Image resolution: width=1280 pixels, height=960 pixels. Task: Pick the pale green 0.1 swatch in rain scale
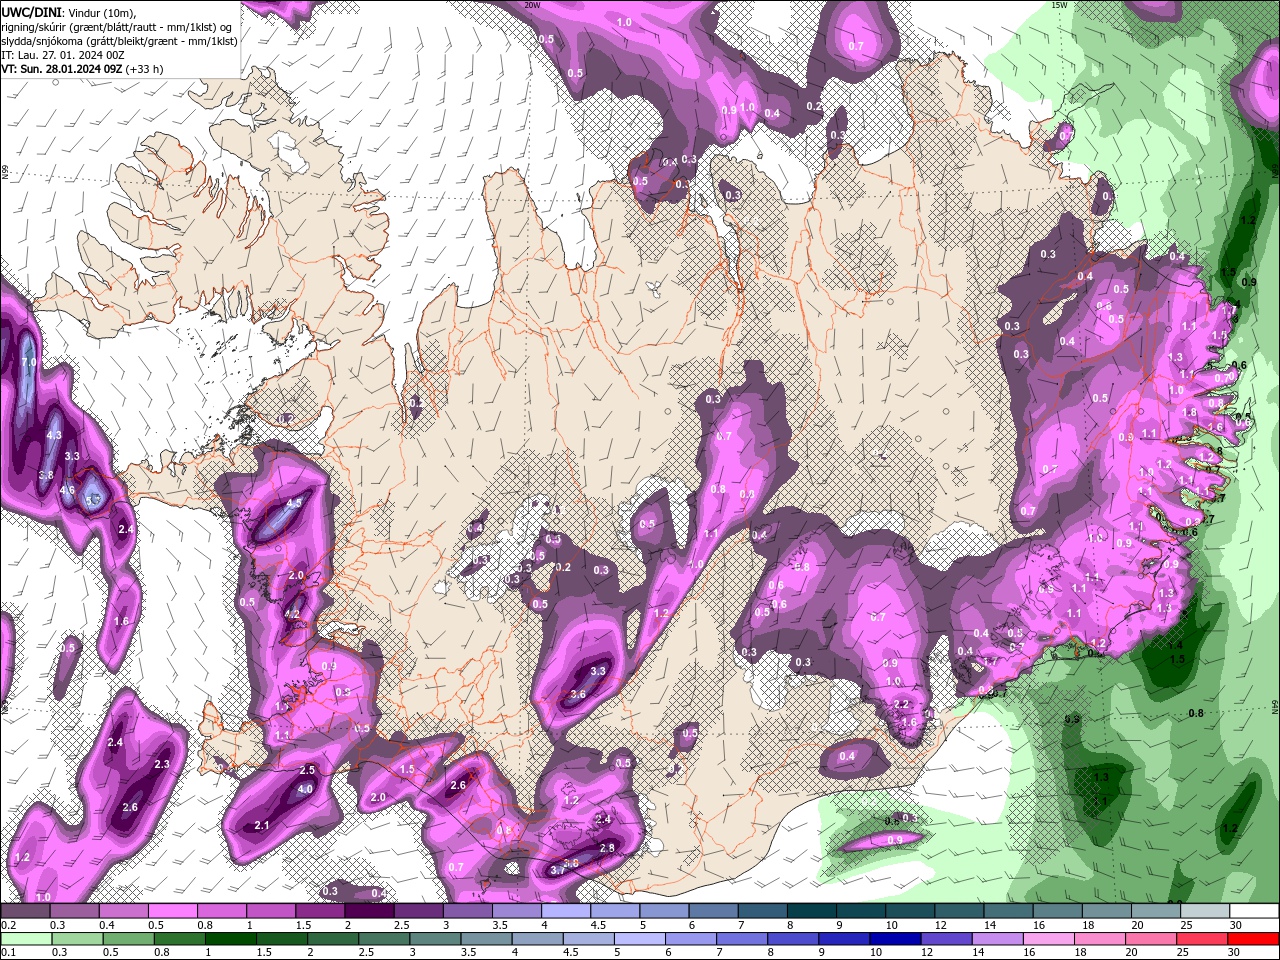click(x=25, y=939)
